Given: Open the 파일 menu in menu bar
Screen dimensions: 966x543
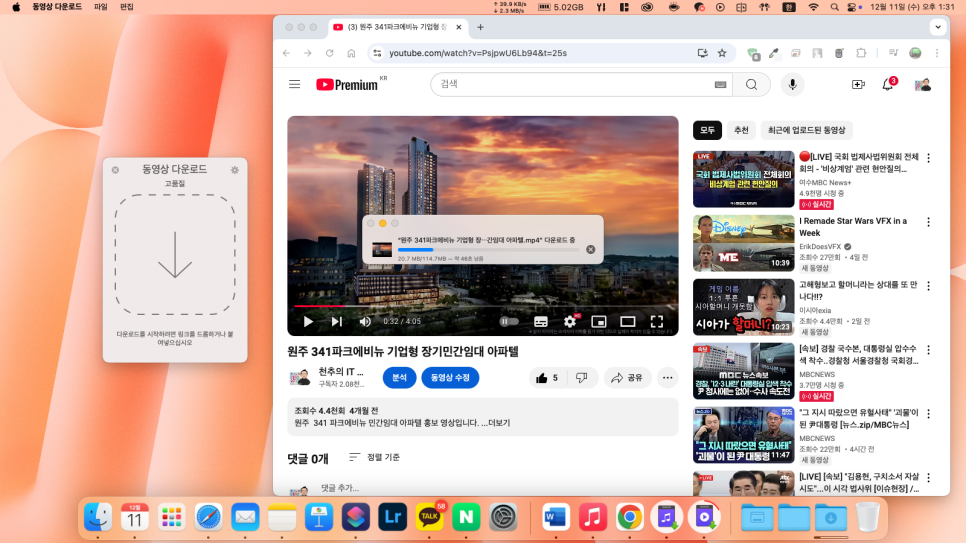Looking at the screenshot, I should 100,7.
